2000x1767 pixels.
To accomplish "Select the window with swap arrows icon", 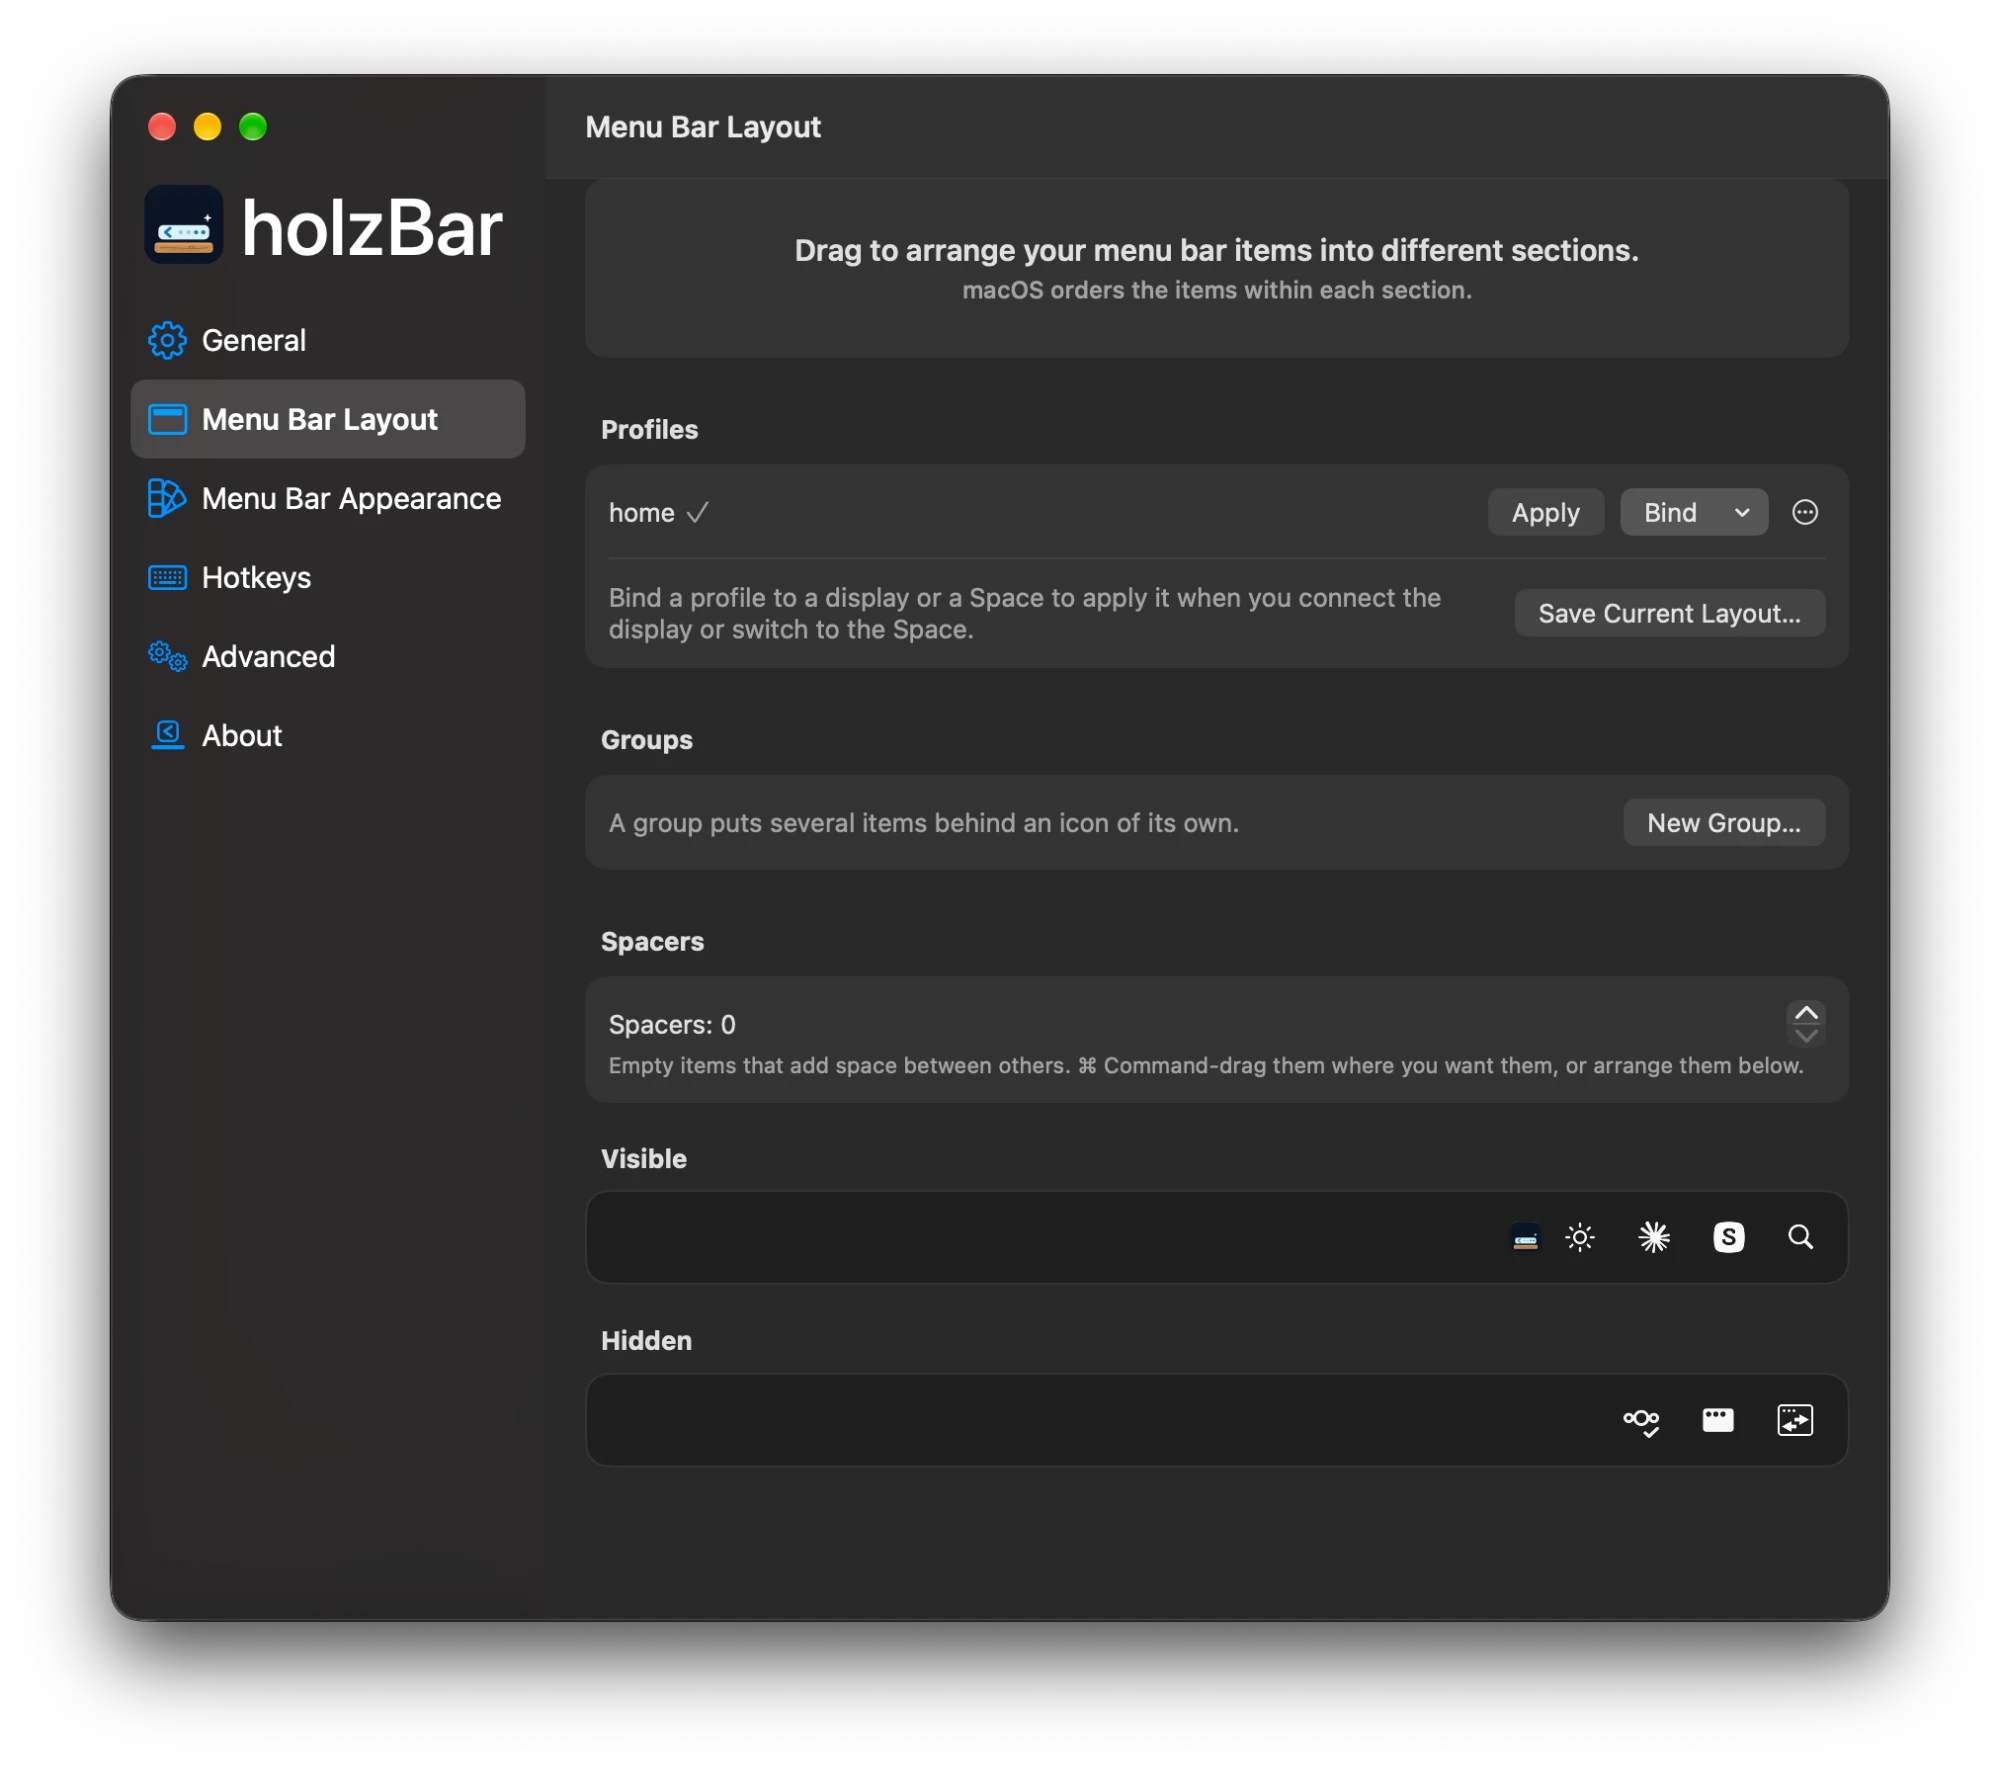I will tap(1794, 1420).
